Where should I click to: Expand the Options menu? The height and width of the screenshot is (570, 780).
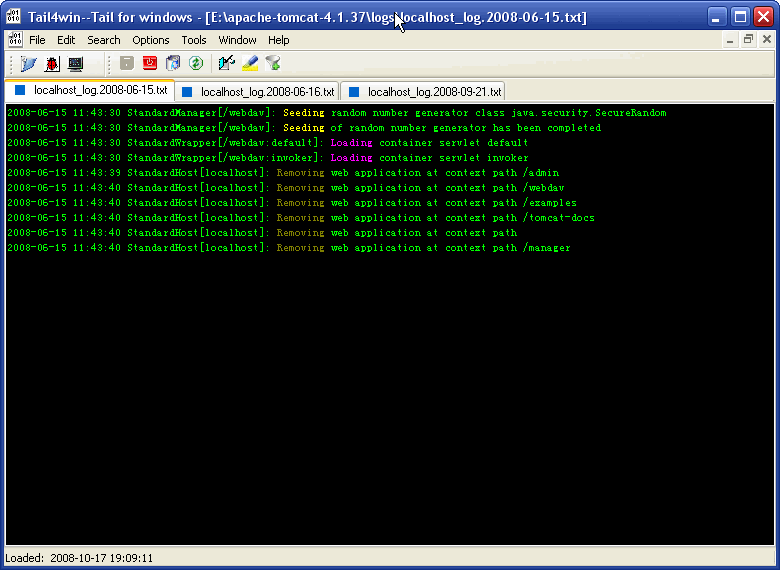click(x=151, y=40)
